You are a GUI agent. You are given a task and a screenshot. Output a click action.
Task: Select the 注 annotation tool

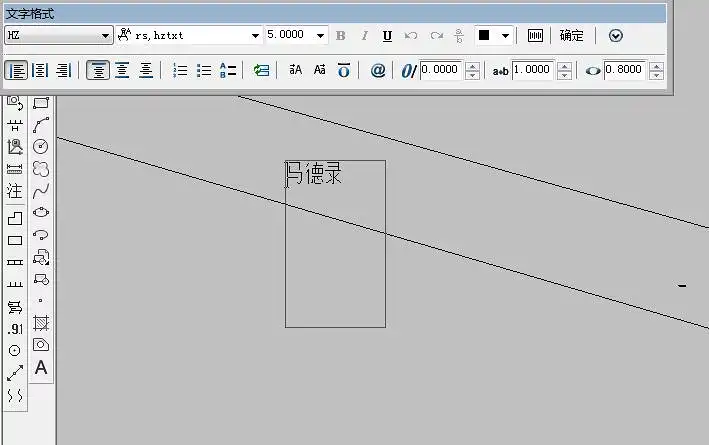click(15, 190)
